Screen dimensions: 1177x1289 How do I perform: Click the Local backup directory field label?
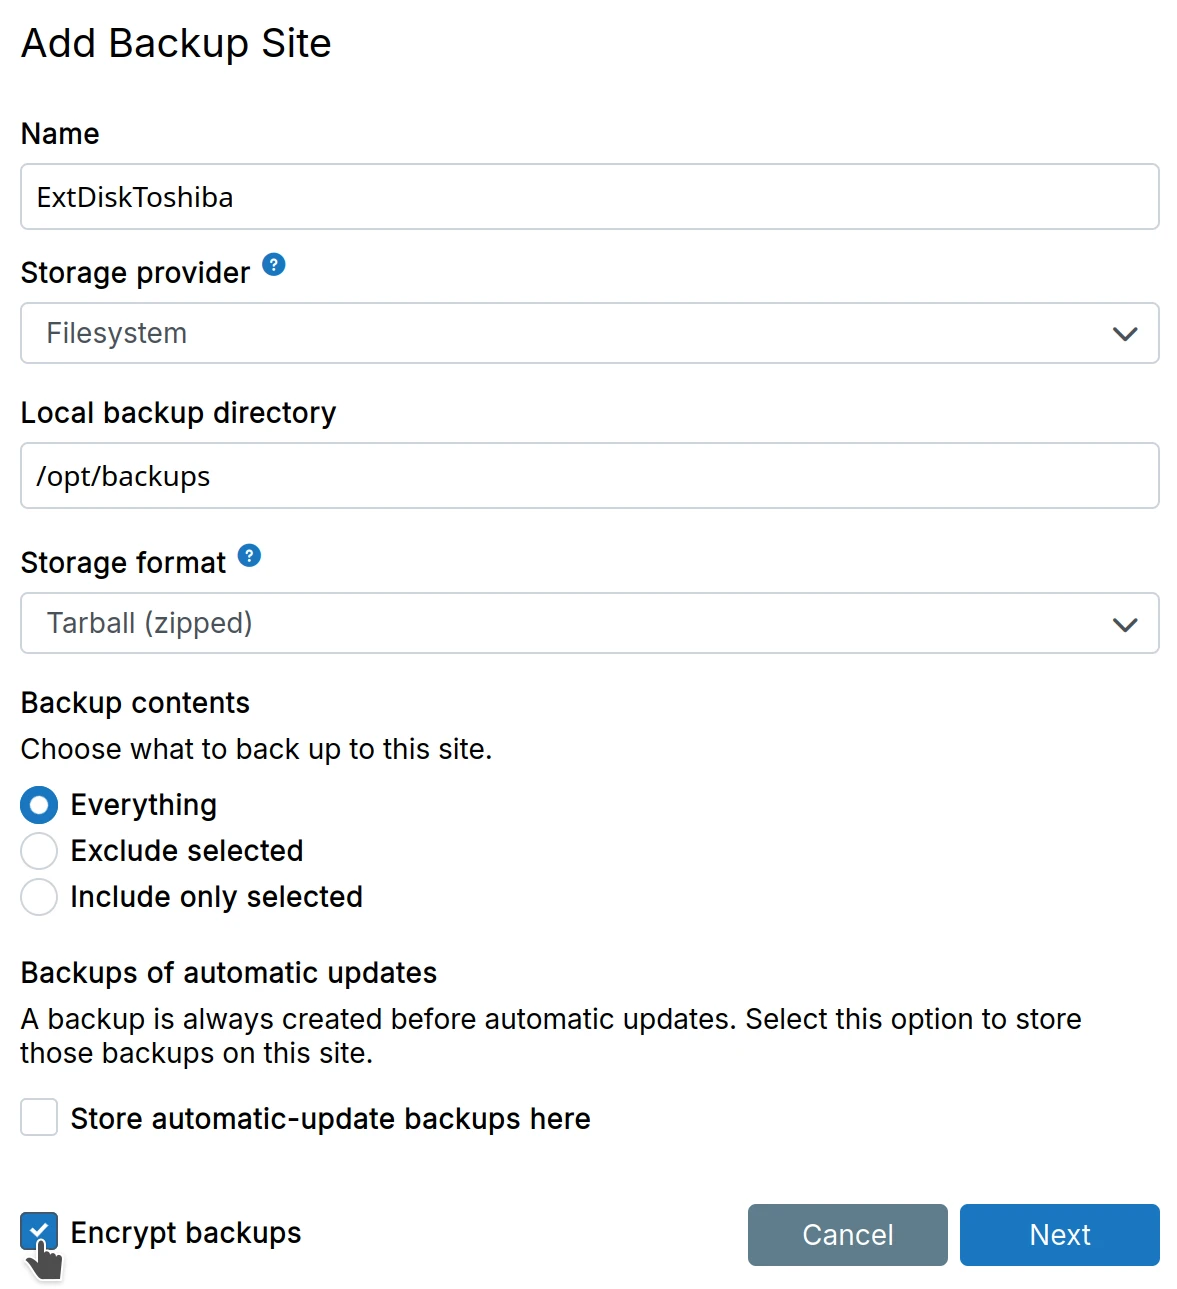tap(178, 413)
